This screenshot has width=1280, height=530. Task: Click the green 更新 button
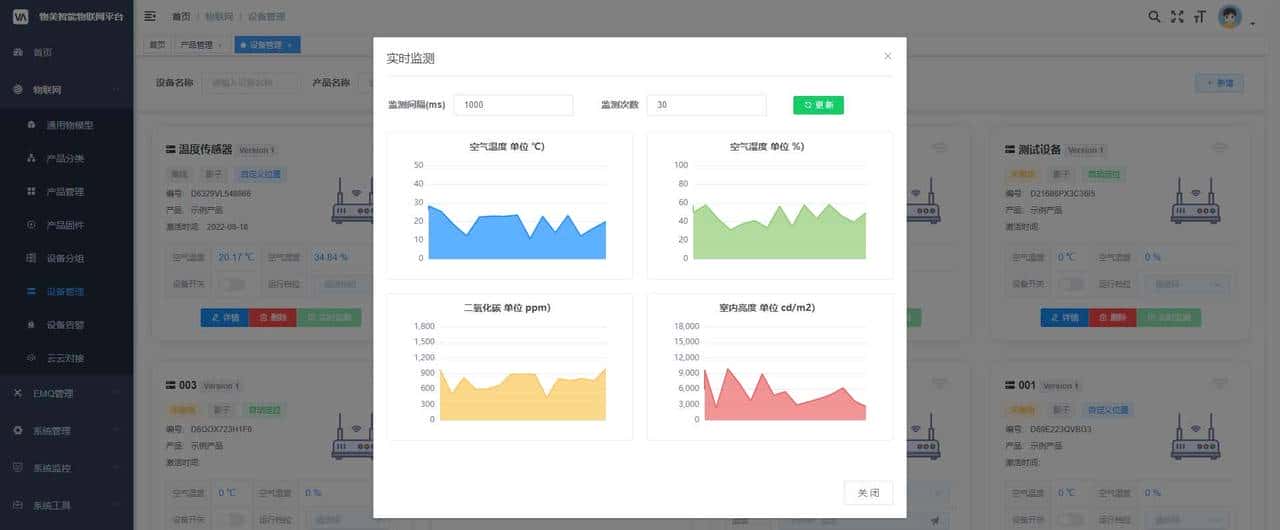click(x=818, y=105)
